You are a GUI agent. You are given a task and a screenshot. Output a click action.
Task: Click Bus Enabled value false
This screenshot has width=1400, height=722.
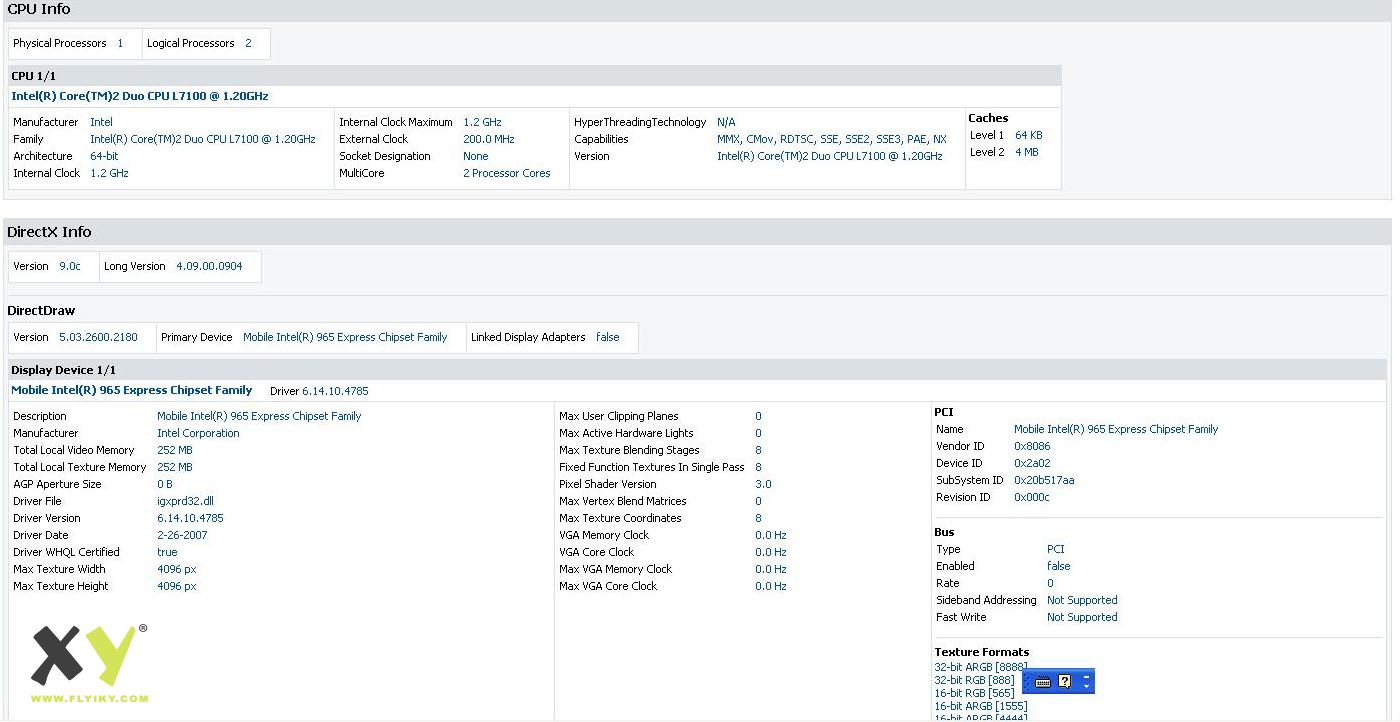point(1058,566)
